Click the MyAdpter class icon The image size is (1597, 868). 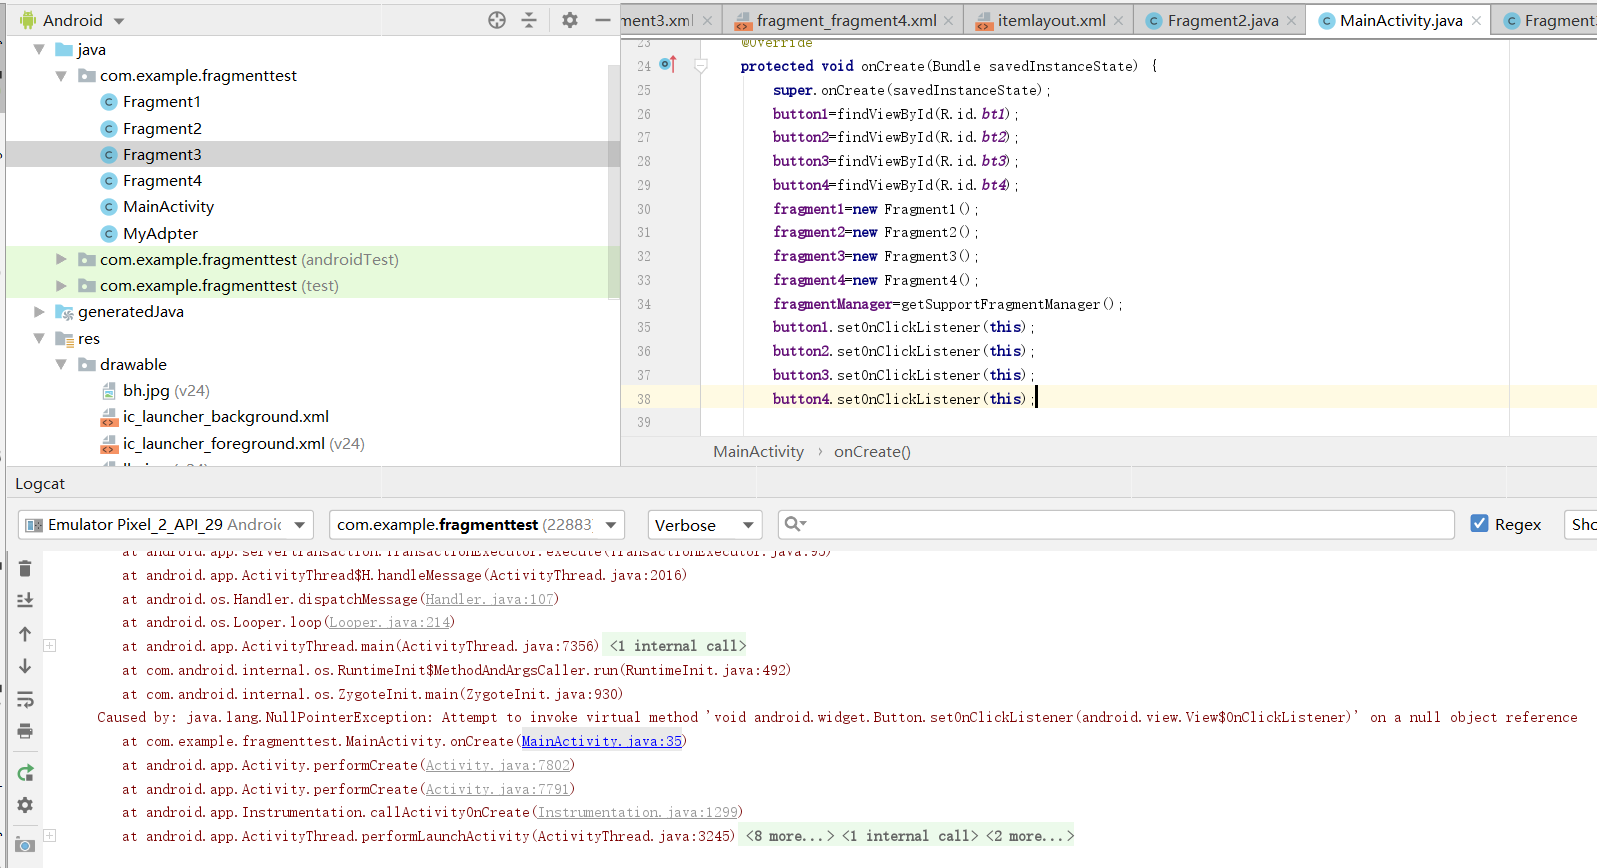tap(109, 234)
